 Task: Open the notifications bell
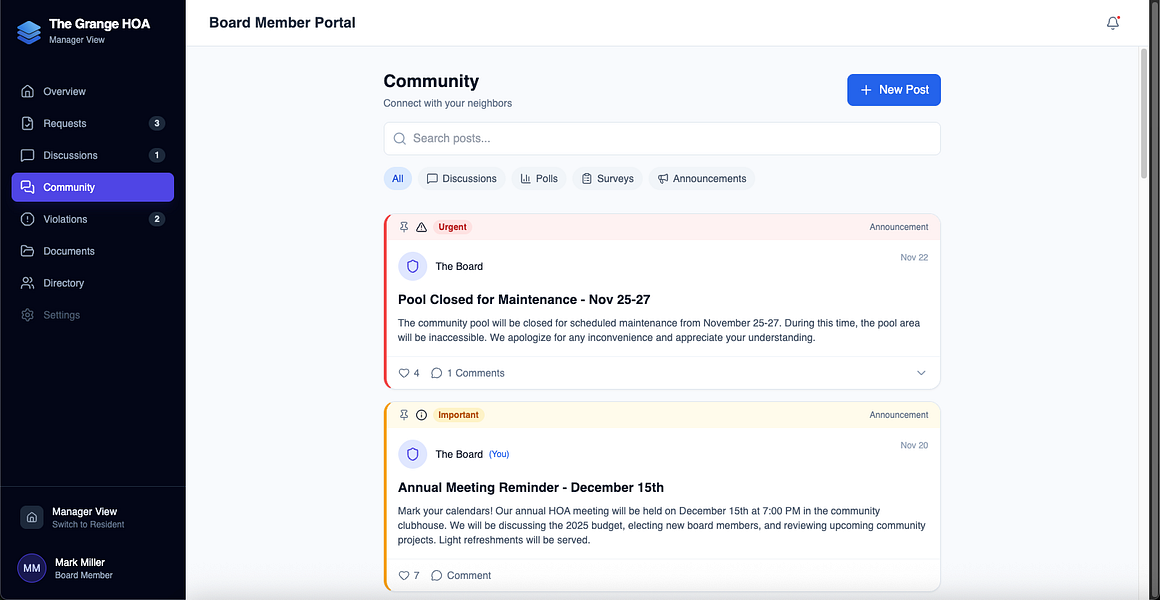1113,23
